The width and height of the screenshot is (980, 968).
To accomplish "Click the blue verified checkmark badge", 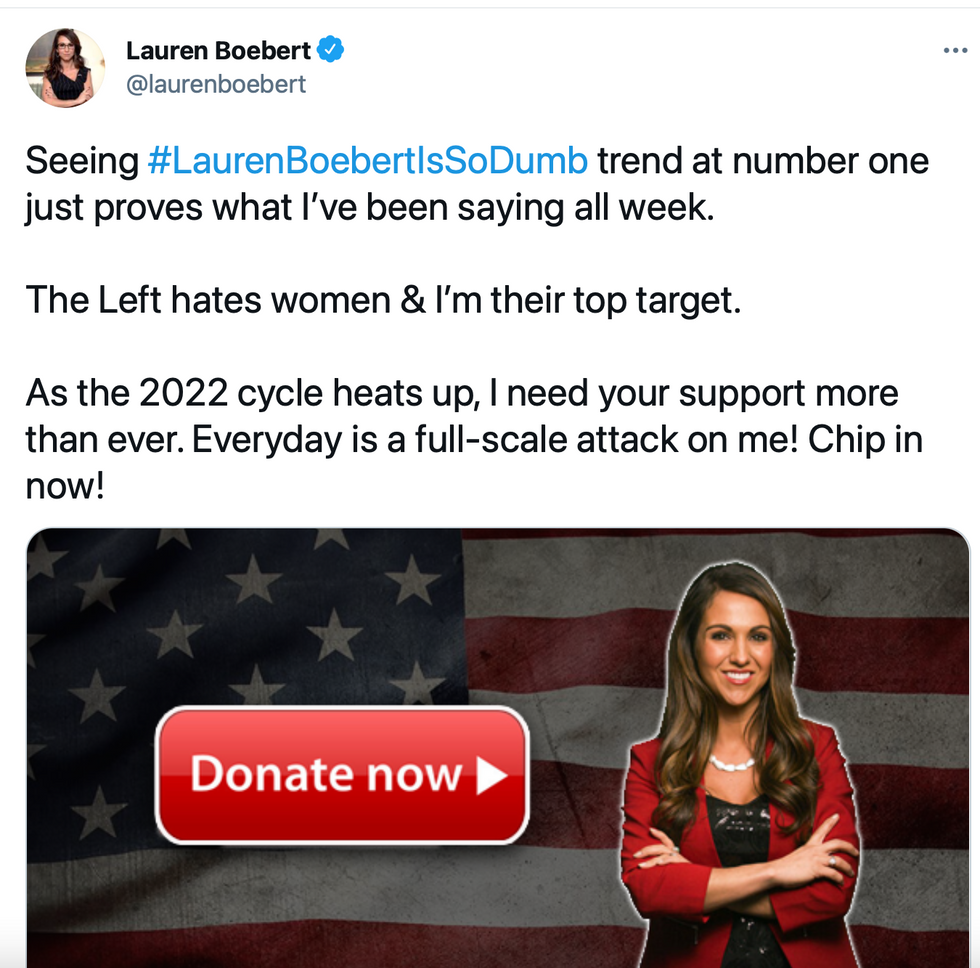I will [x=330, y=49].
